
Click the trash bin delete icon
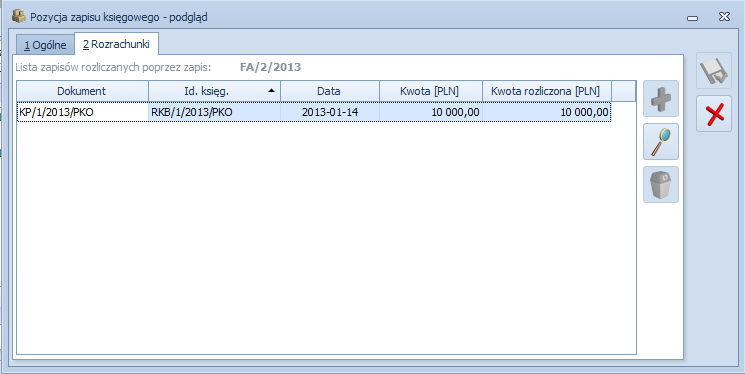660,184
